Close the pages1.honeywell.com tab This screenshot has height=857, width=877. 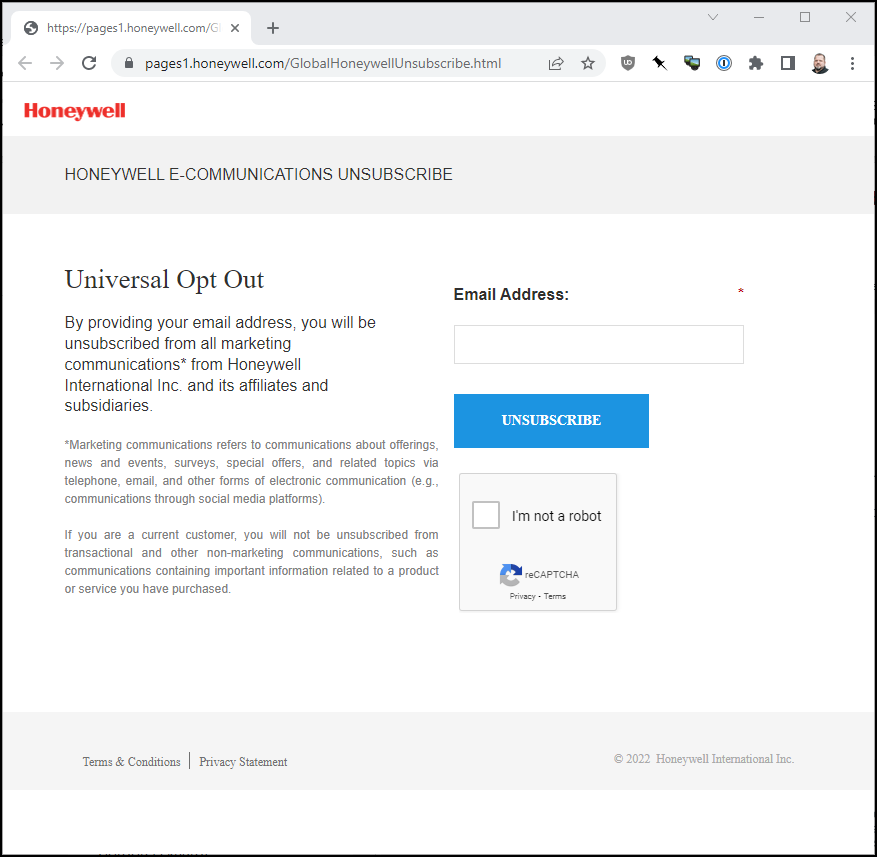point(235,28)
